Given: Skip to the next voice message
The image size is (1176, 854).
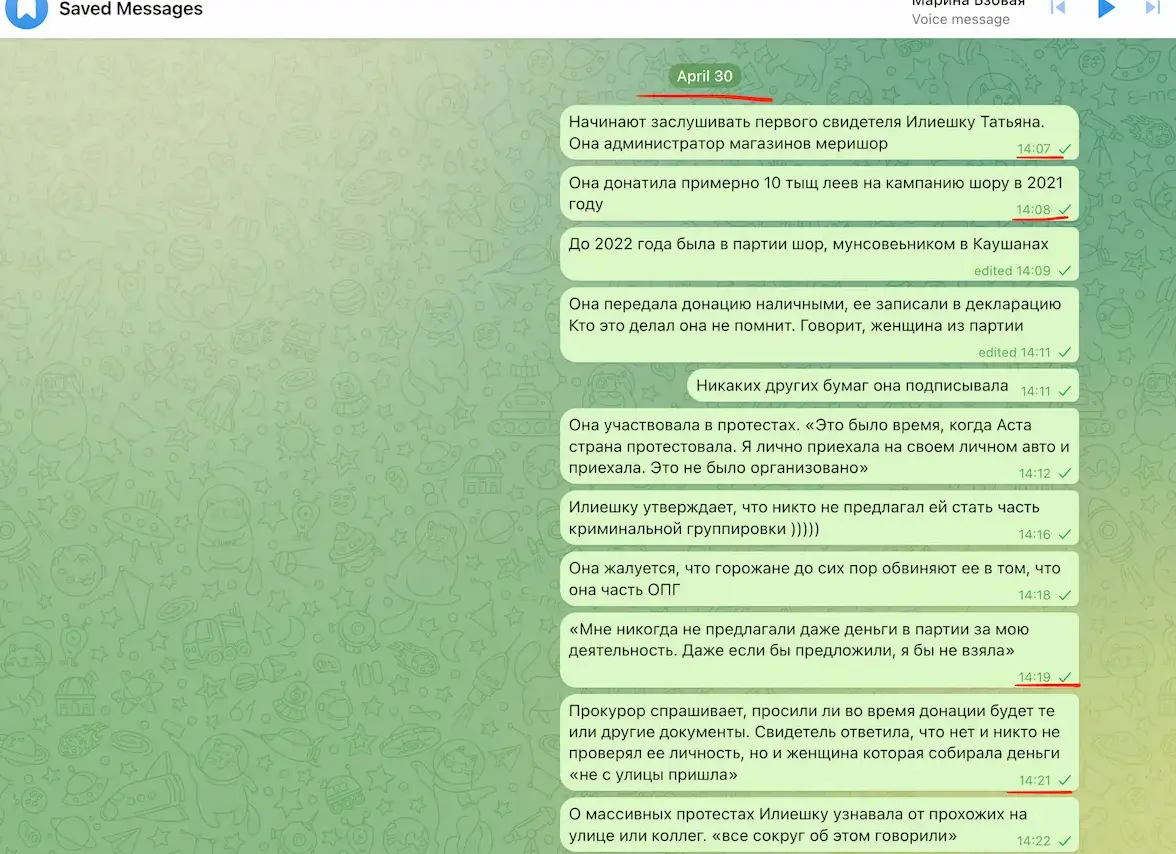Looking at the screenshot, I should (1153, 8).
